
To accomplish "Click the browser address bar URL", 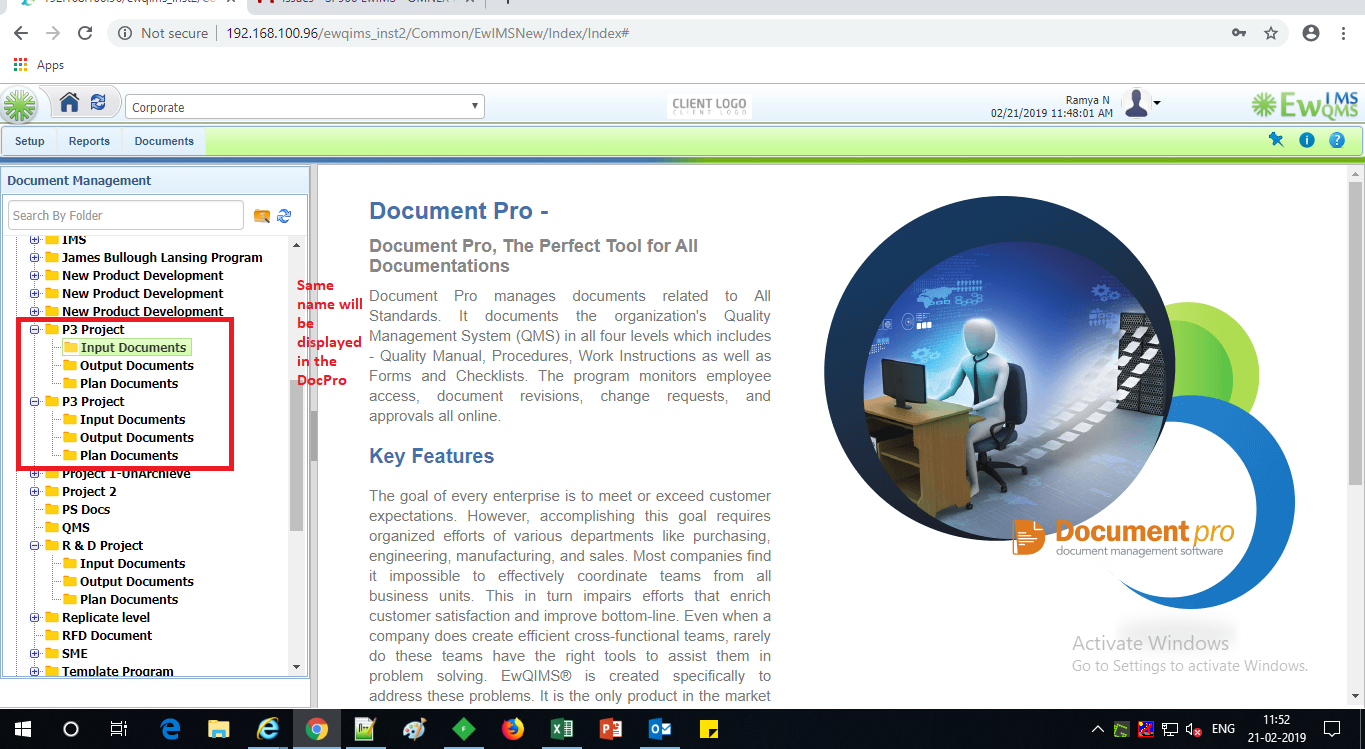I will 427,33.
